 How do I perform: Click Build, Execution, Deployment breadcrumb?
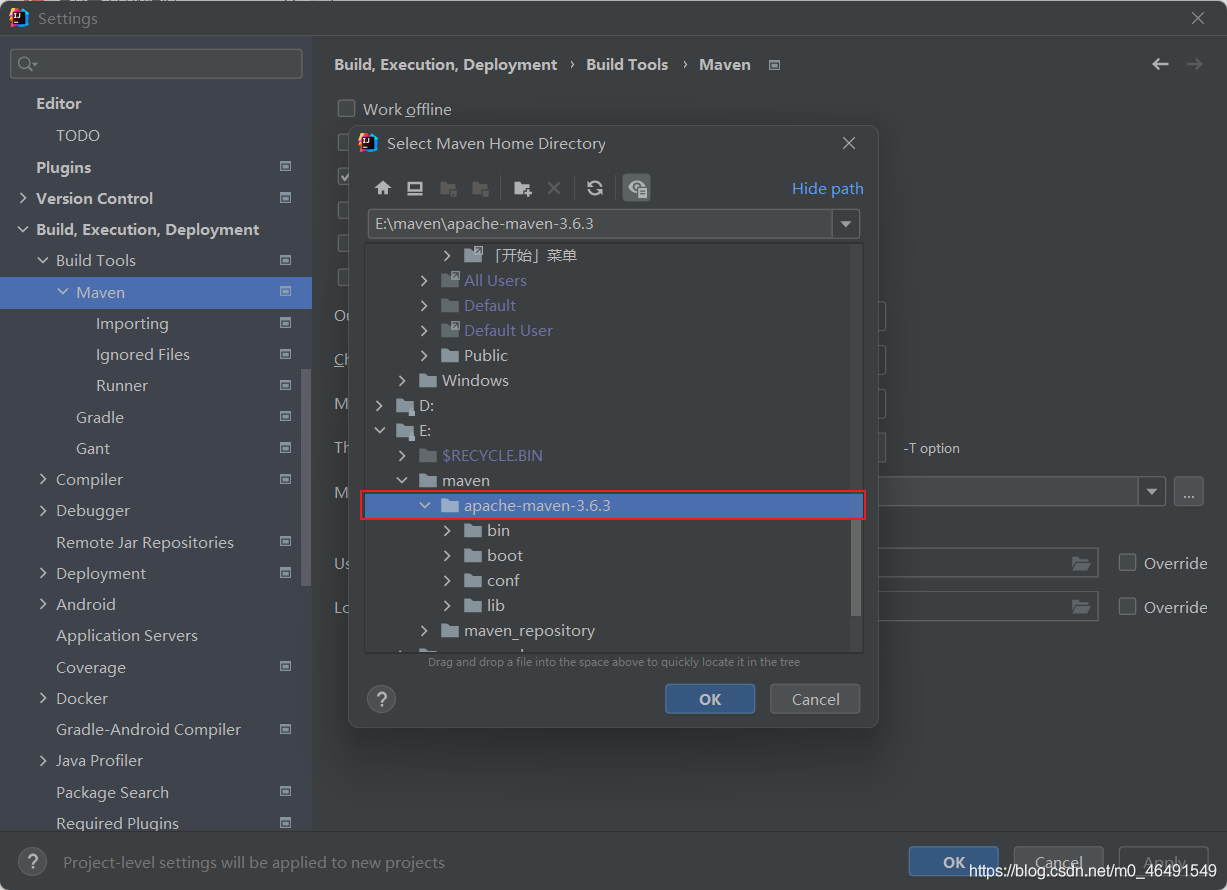pyautogui.click(x=445, y=64)
